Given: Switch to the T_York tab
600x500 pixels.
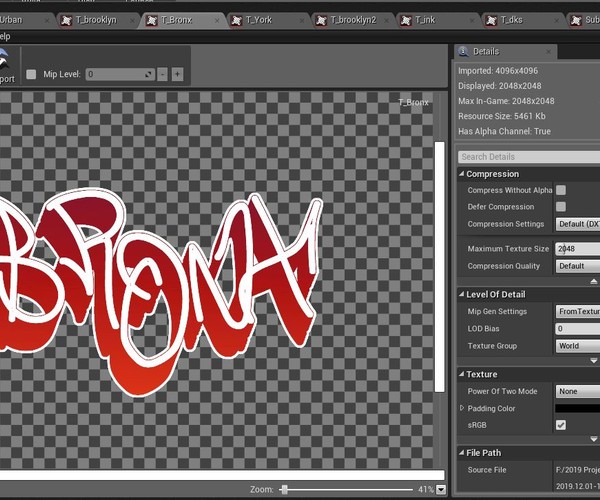Looking at the screenshot, I should pos(259,20).
